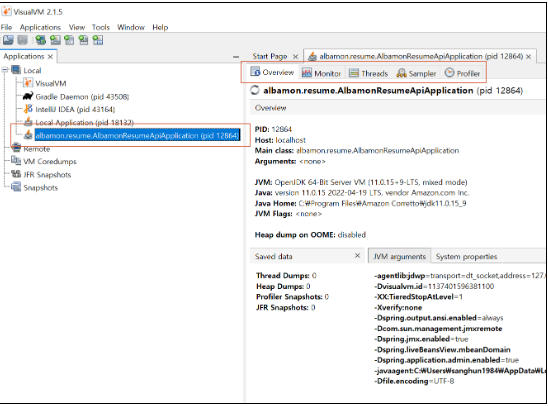Click the java icon on the application document tab
This screenshot has width=548, height=406.
(x=312, y=56)
